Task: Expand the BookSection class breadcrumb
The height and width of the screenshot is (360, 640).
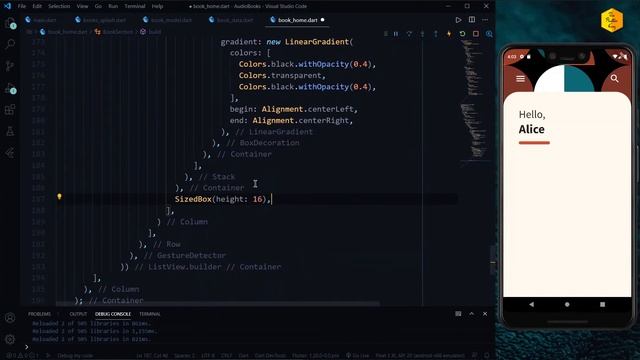Action: point(114,32)
